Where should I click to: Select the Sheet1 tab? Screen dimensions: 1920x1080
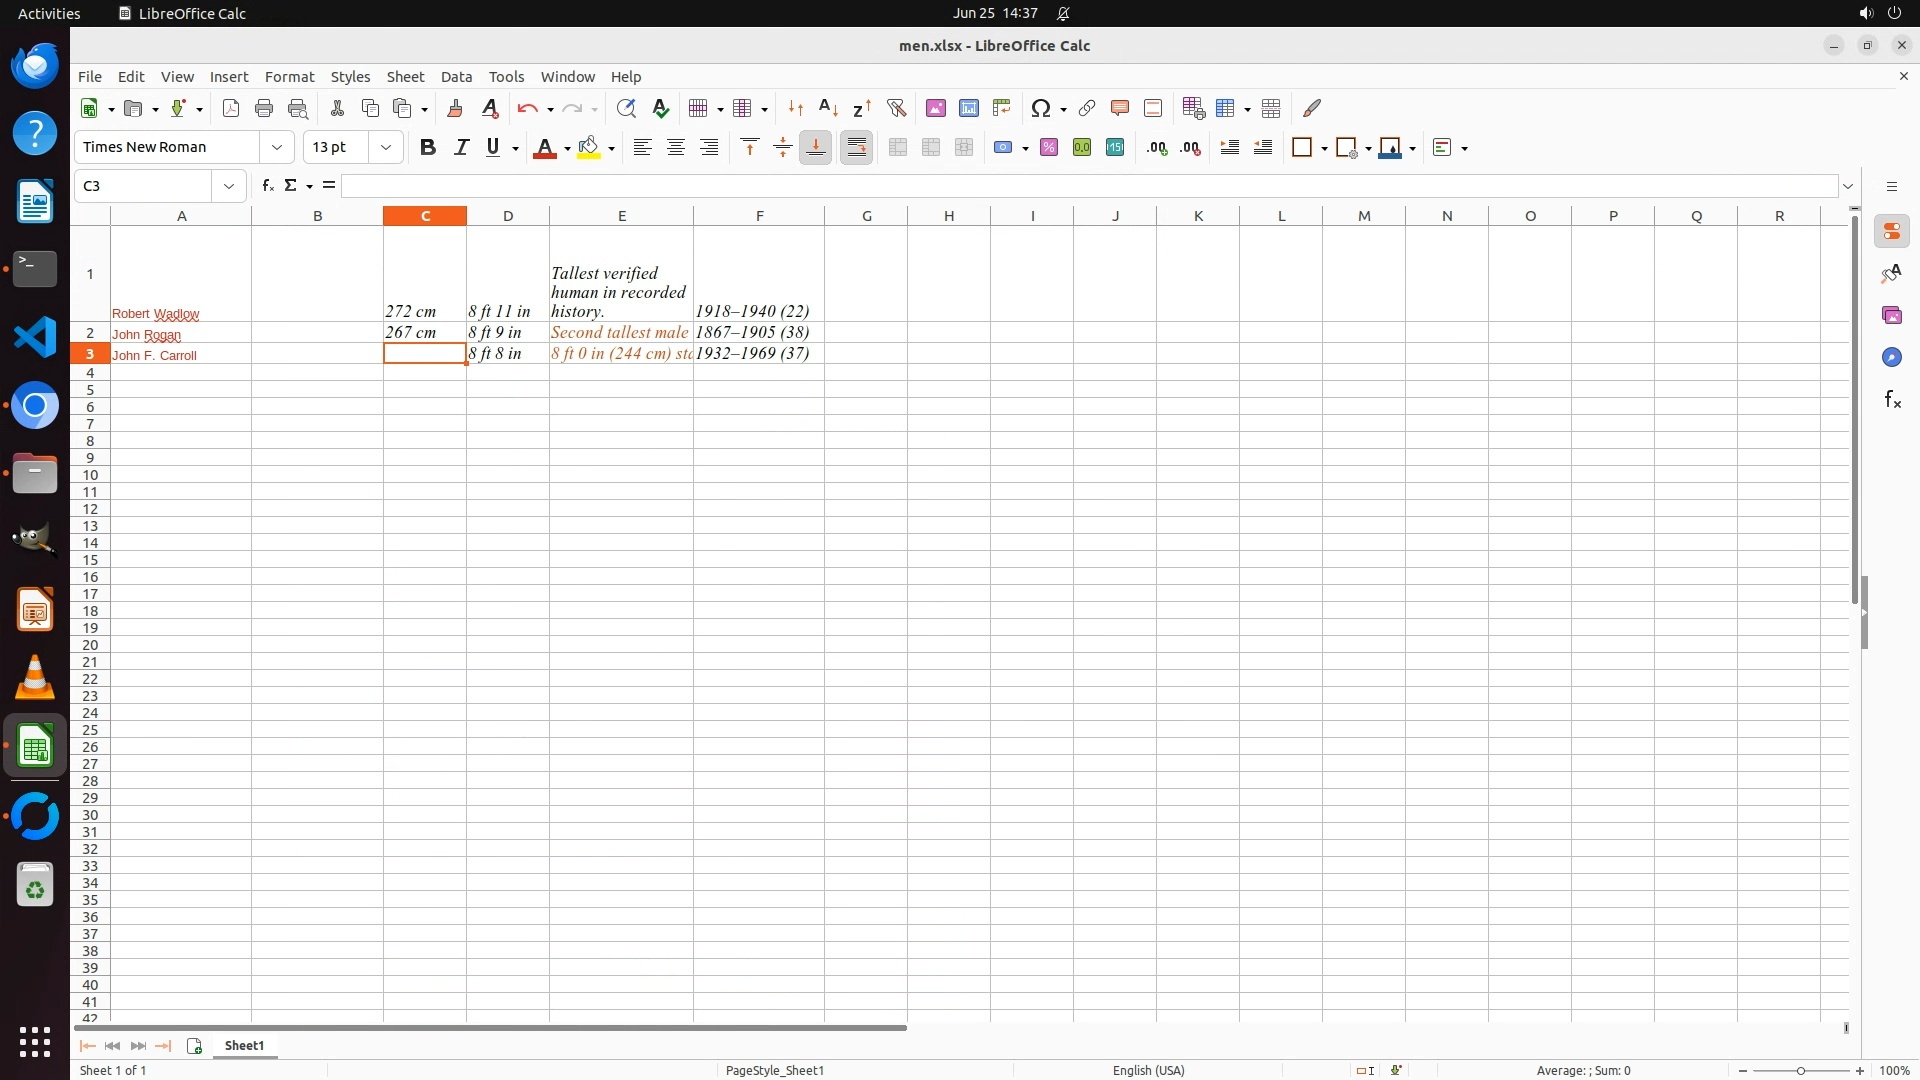pyautogui.click(x=244, y=1046)
